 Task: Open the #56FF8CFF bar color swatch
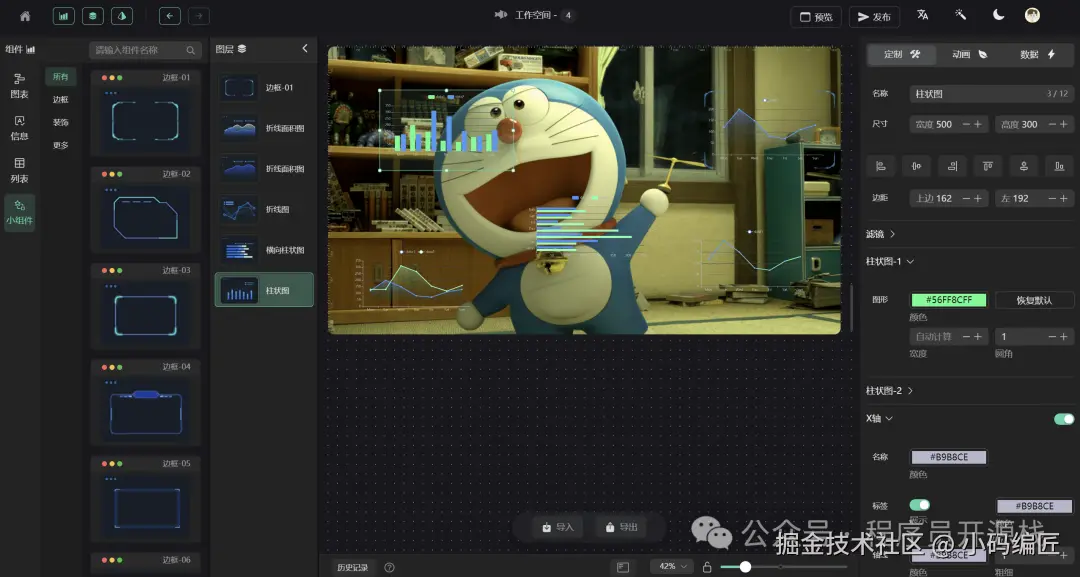(949, 300)
